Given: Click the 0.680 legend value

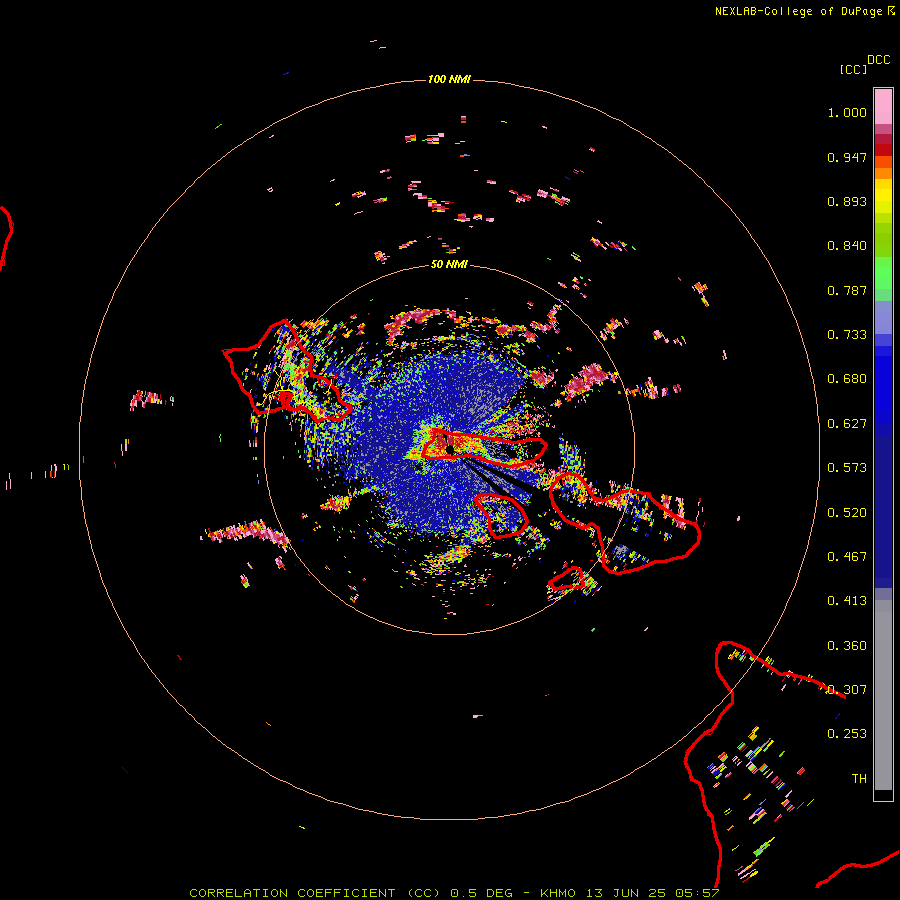Looking at the screenshot, I should (847, 379).
